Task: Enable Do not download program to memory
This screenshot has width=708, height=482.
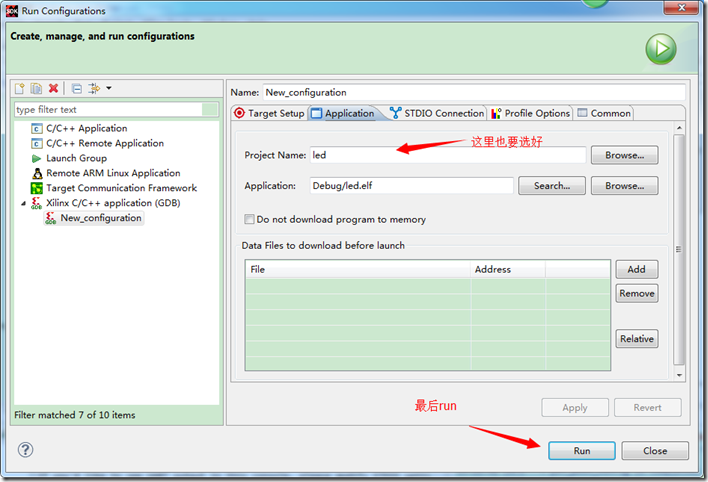Action: coord(250,219)
